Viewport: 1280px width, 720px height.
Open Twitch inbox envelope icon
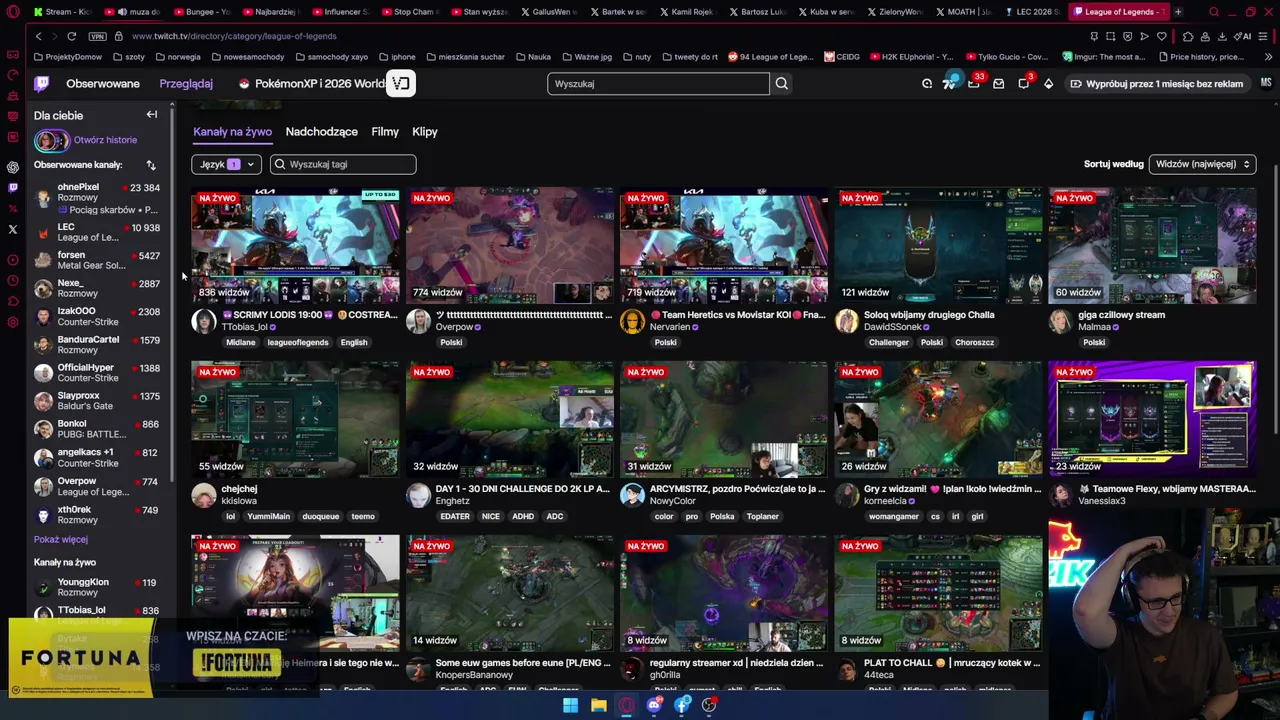(x=998, y=84)
